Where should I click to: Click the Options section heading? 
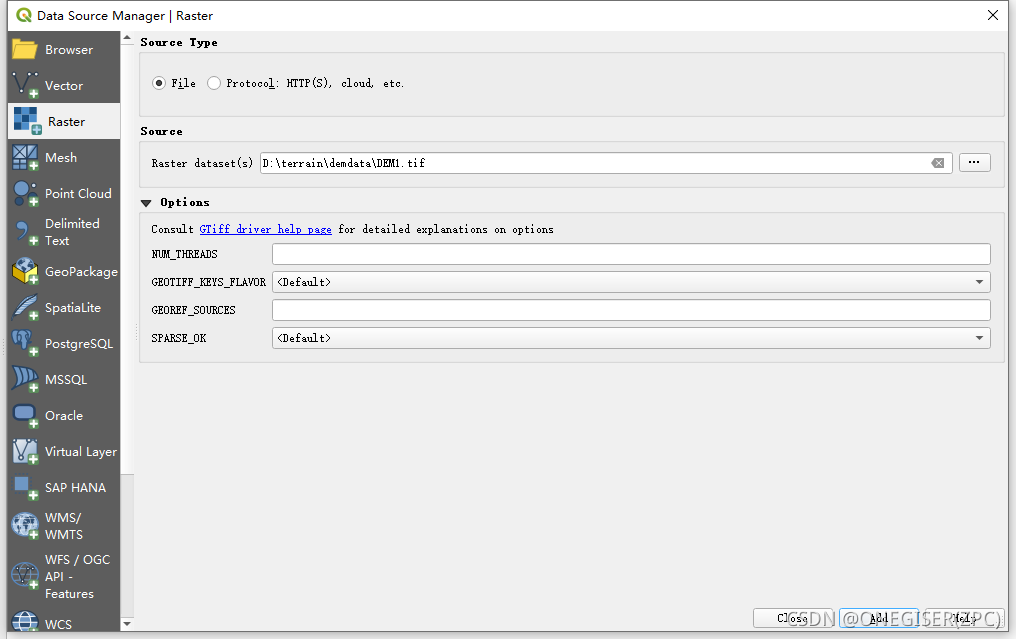pyautogui.click(x=185, y=202)
